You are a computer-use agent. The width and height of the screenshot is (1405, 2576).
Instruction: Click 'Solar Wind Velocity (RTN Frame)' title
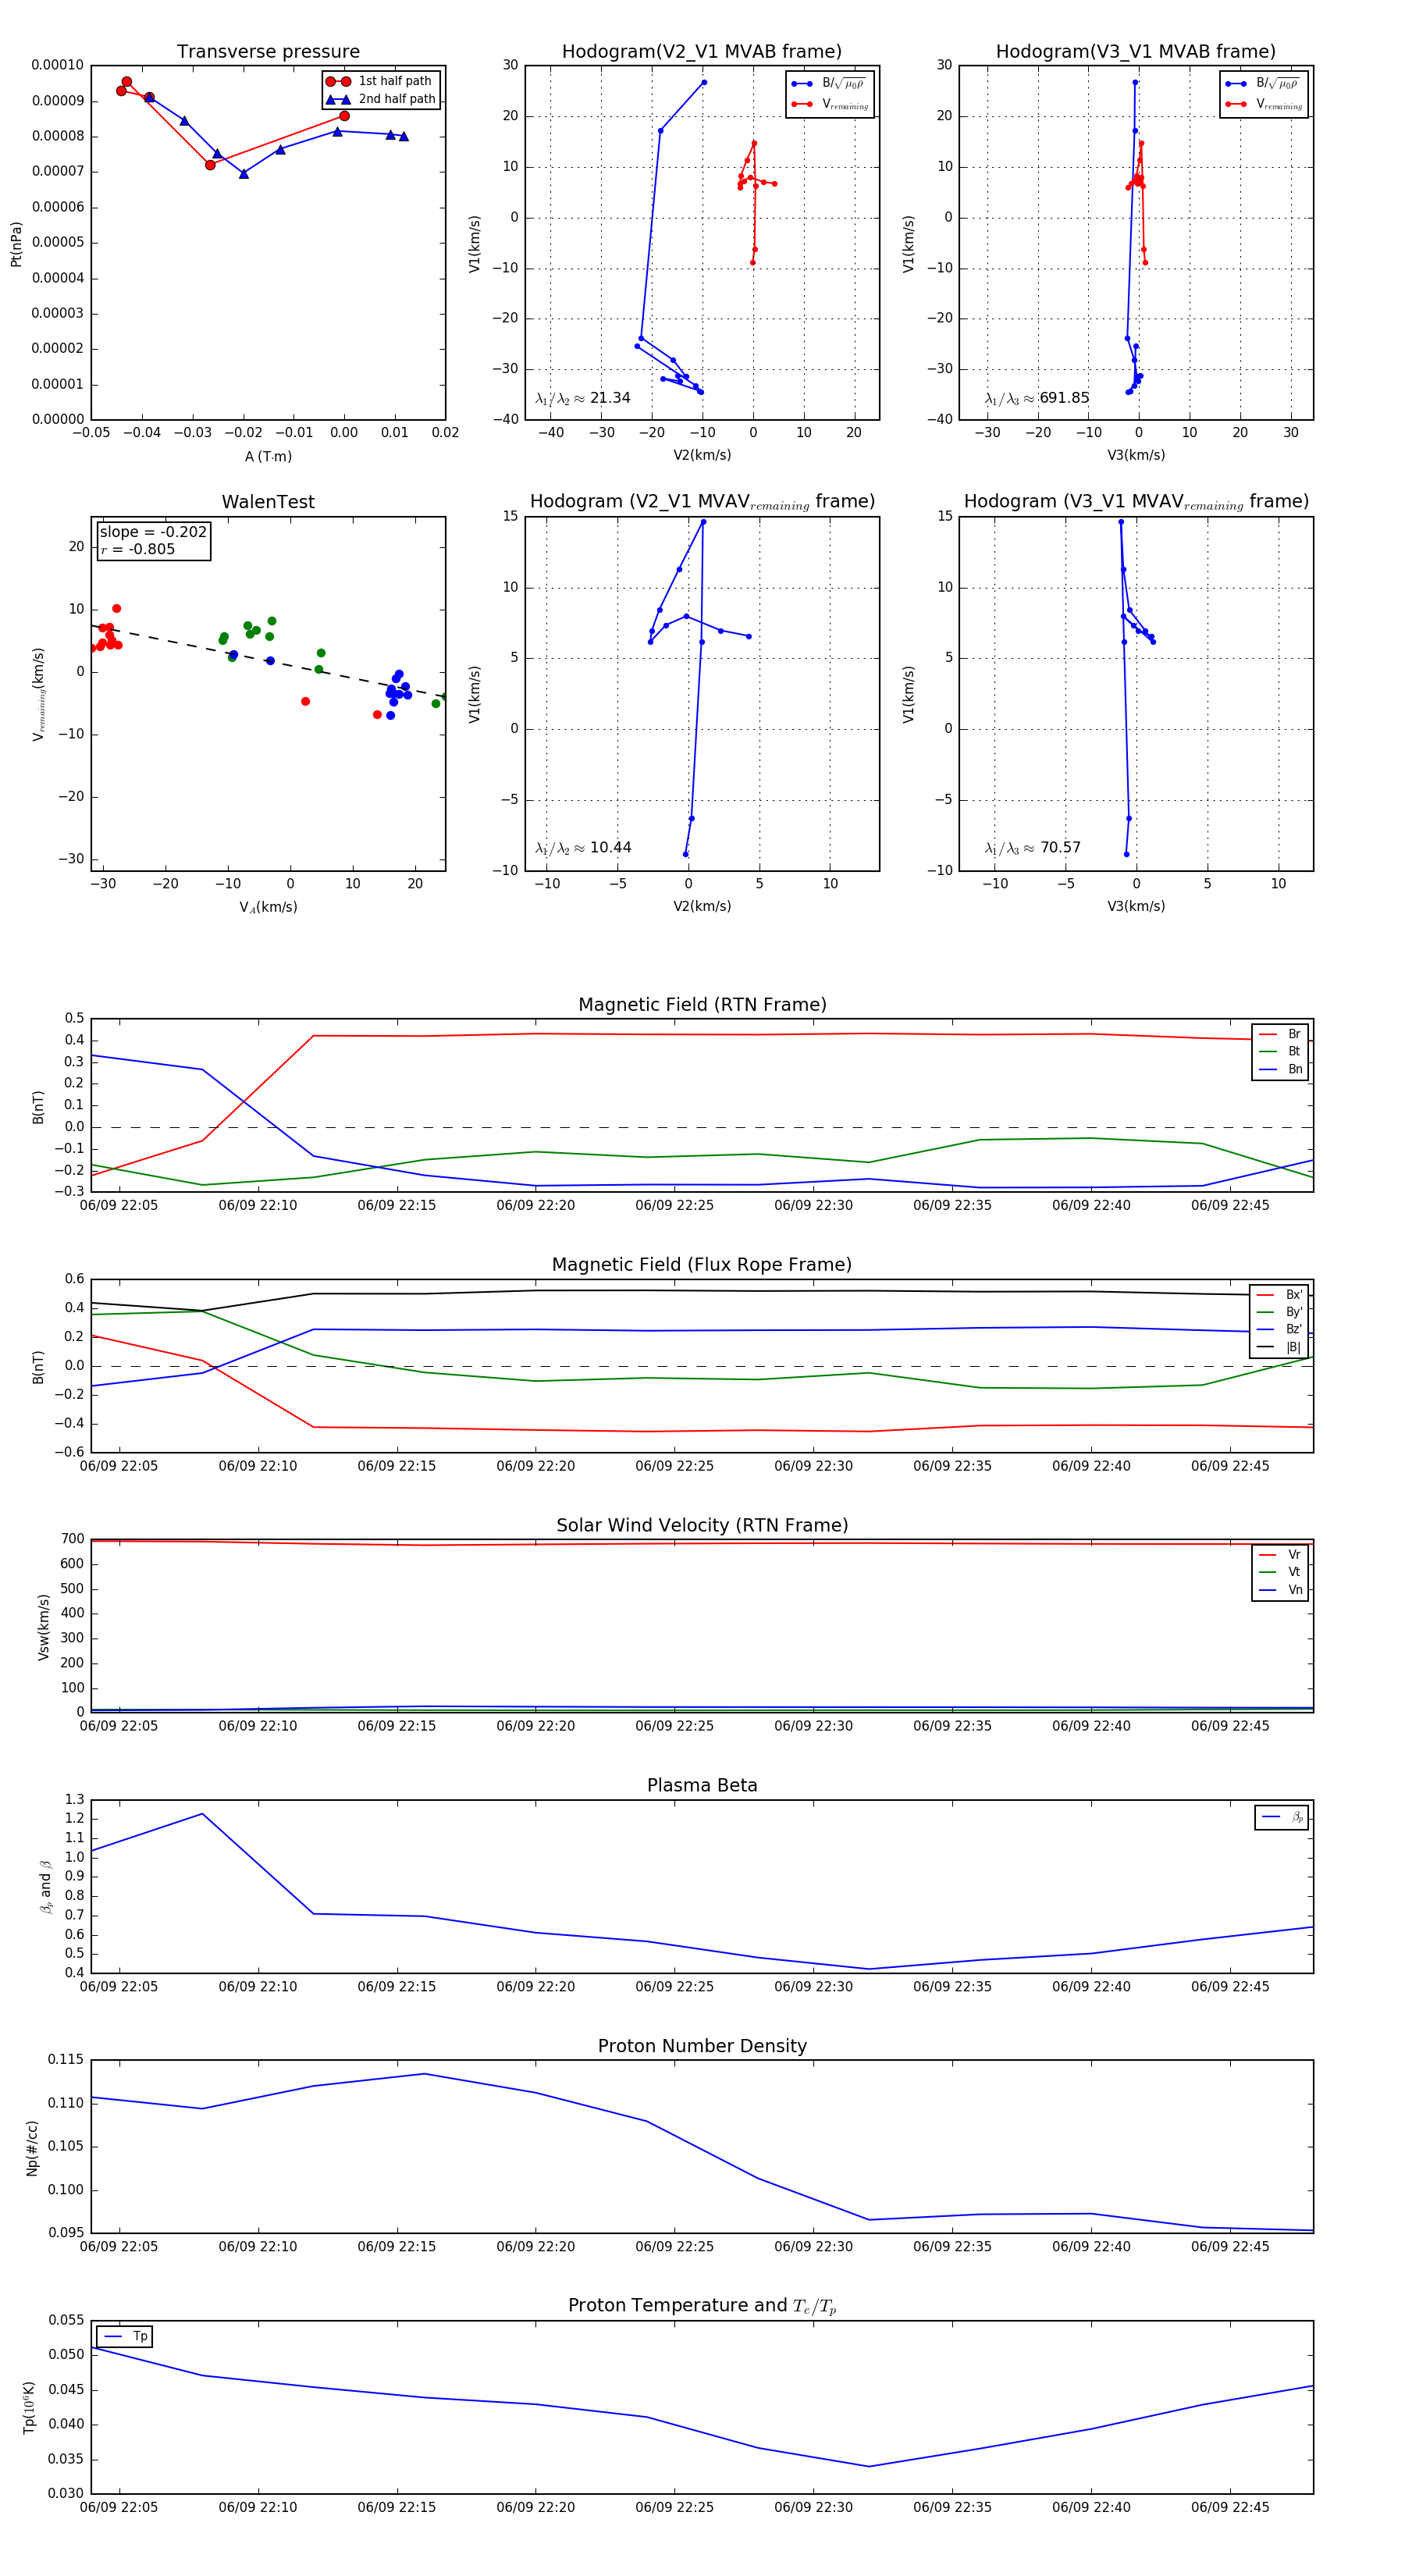(702, 1525)
